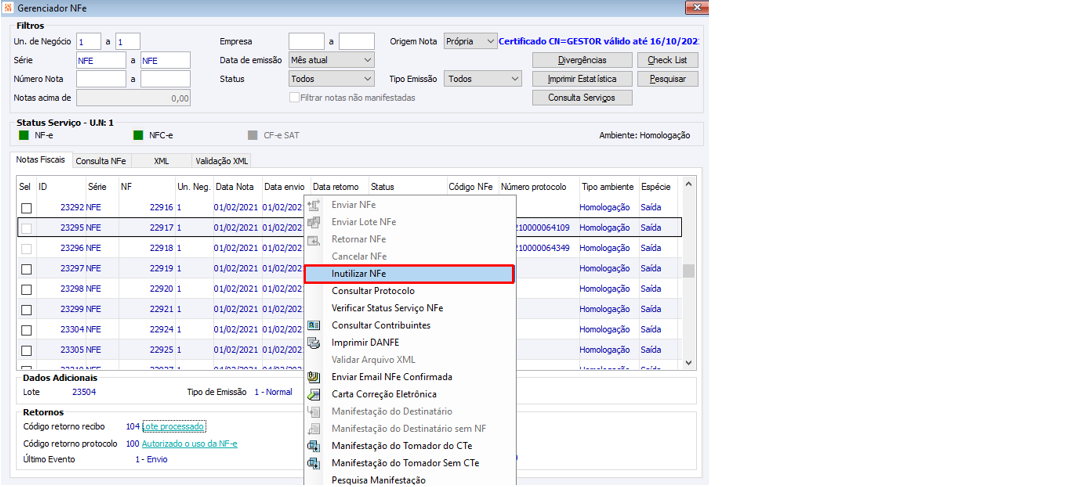
Task: Open the Lote processado link
Action: [x=174, y=427]
